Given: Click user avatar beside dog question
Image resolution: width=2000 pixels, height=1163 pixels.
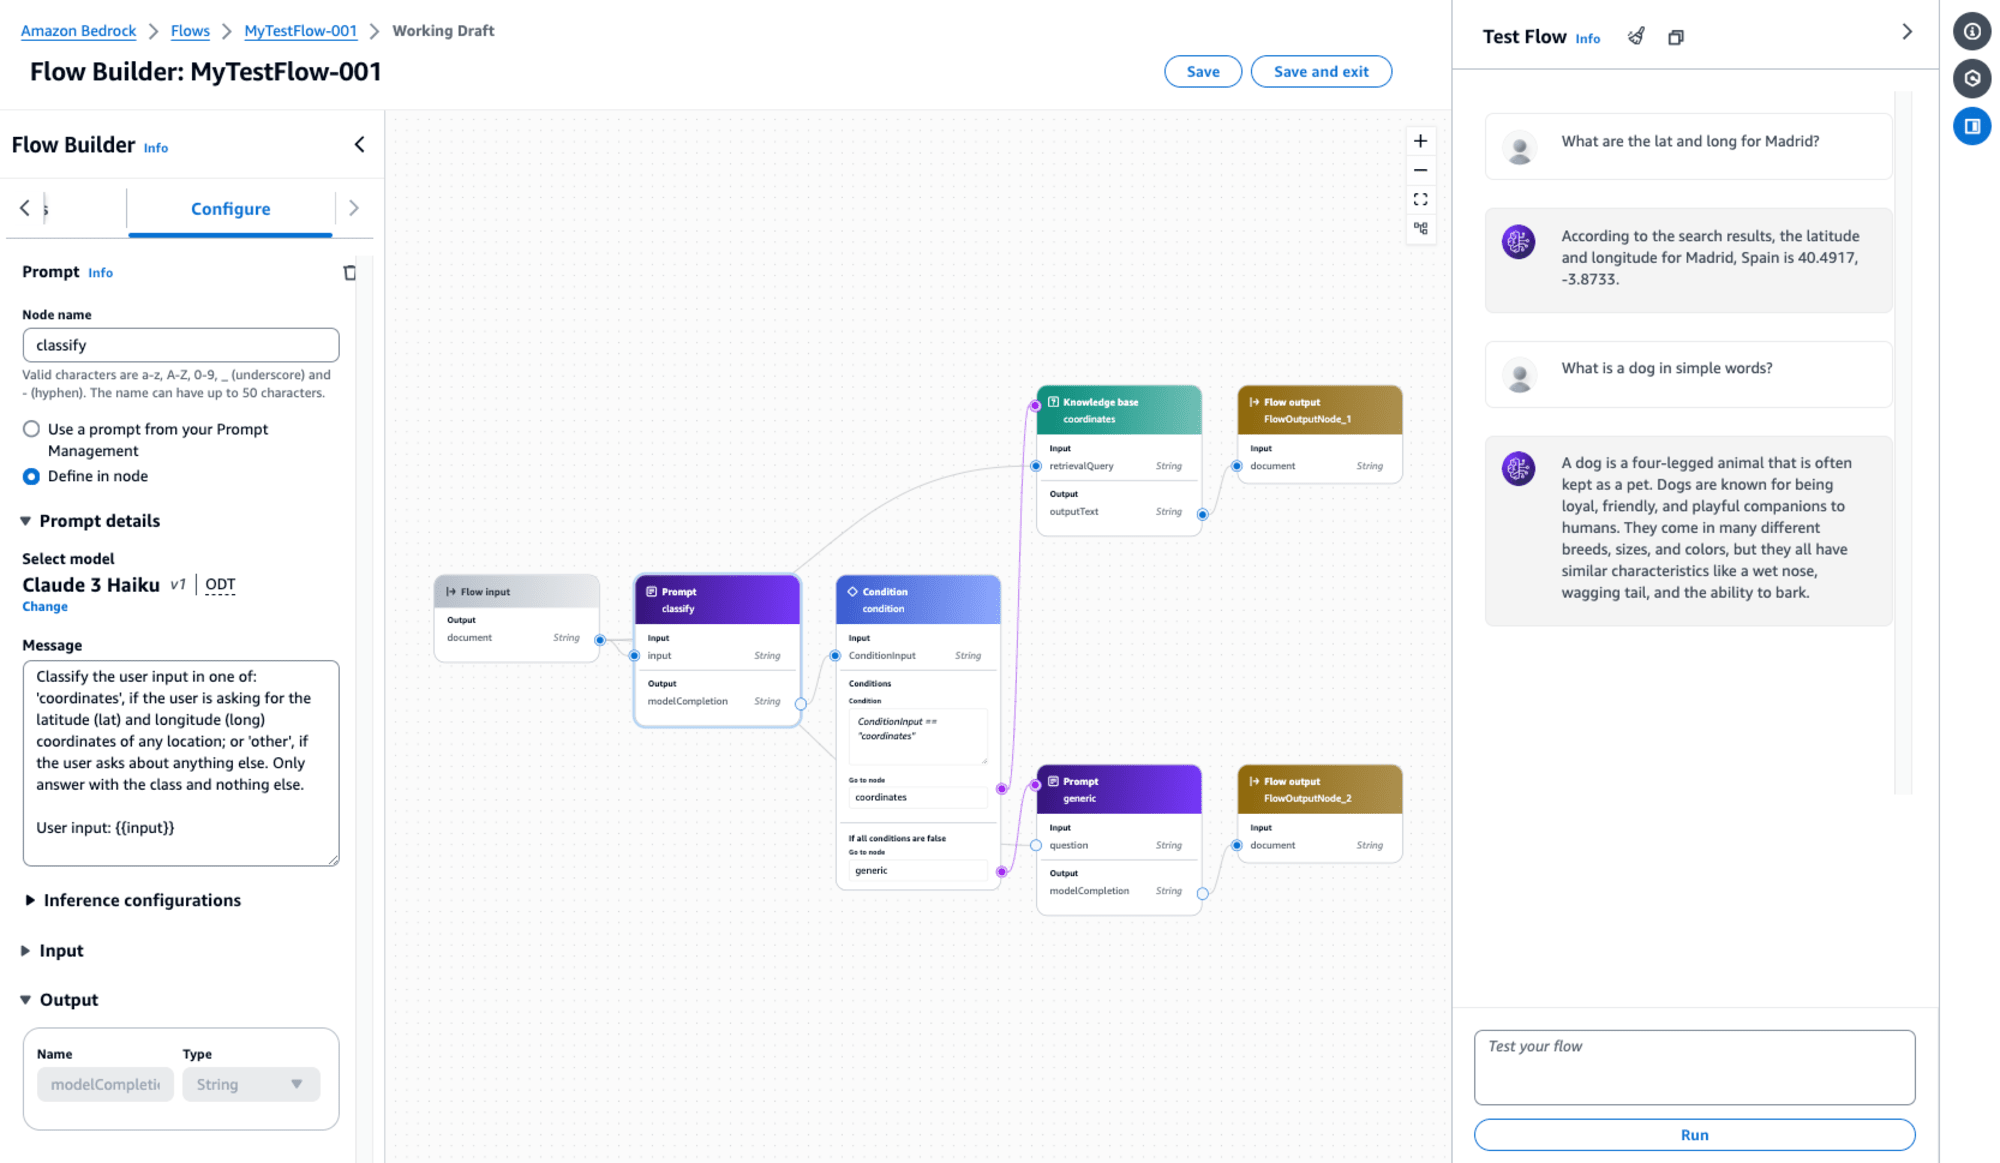Looking at the screenshot, I should tap(1520, 376).
